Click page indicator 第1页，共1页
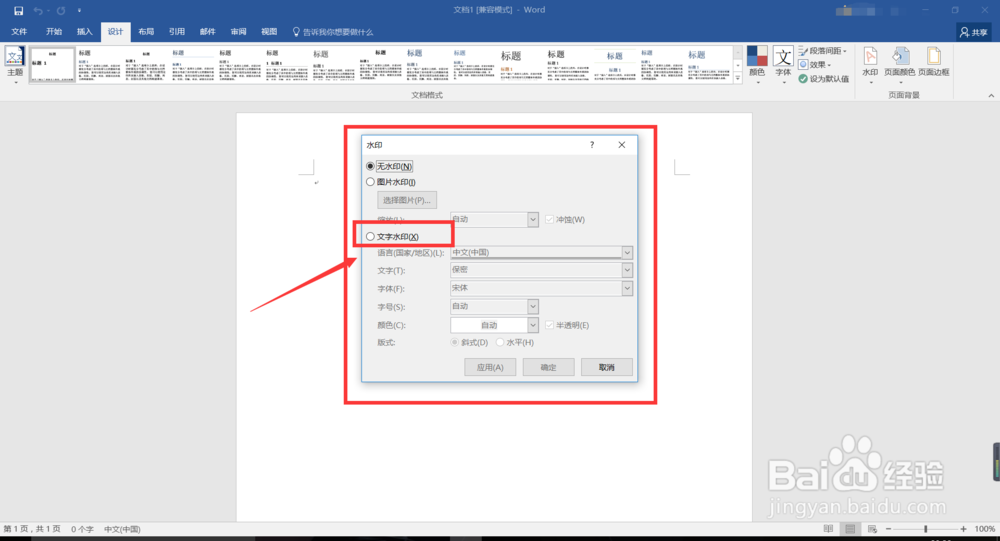Viewport: 1000px width, 541px height. tap(32, 530)
